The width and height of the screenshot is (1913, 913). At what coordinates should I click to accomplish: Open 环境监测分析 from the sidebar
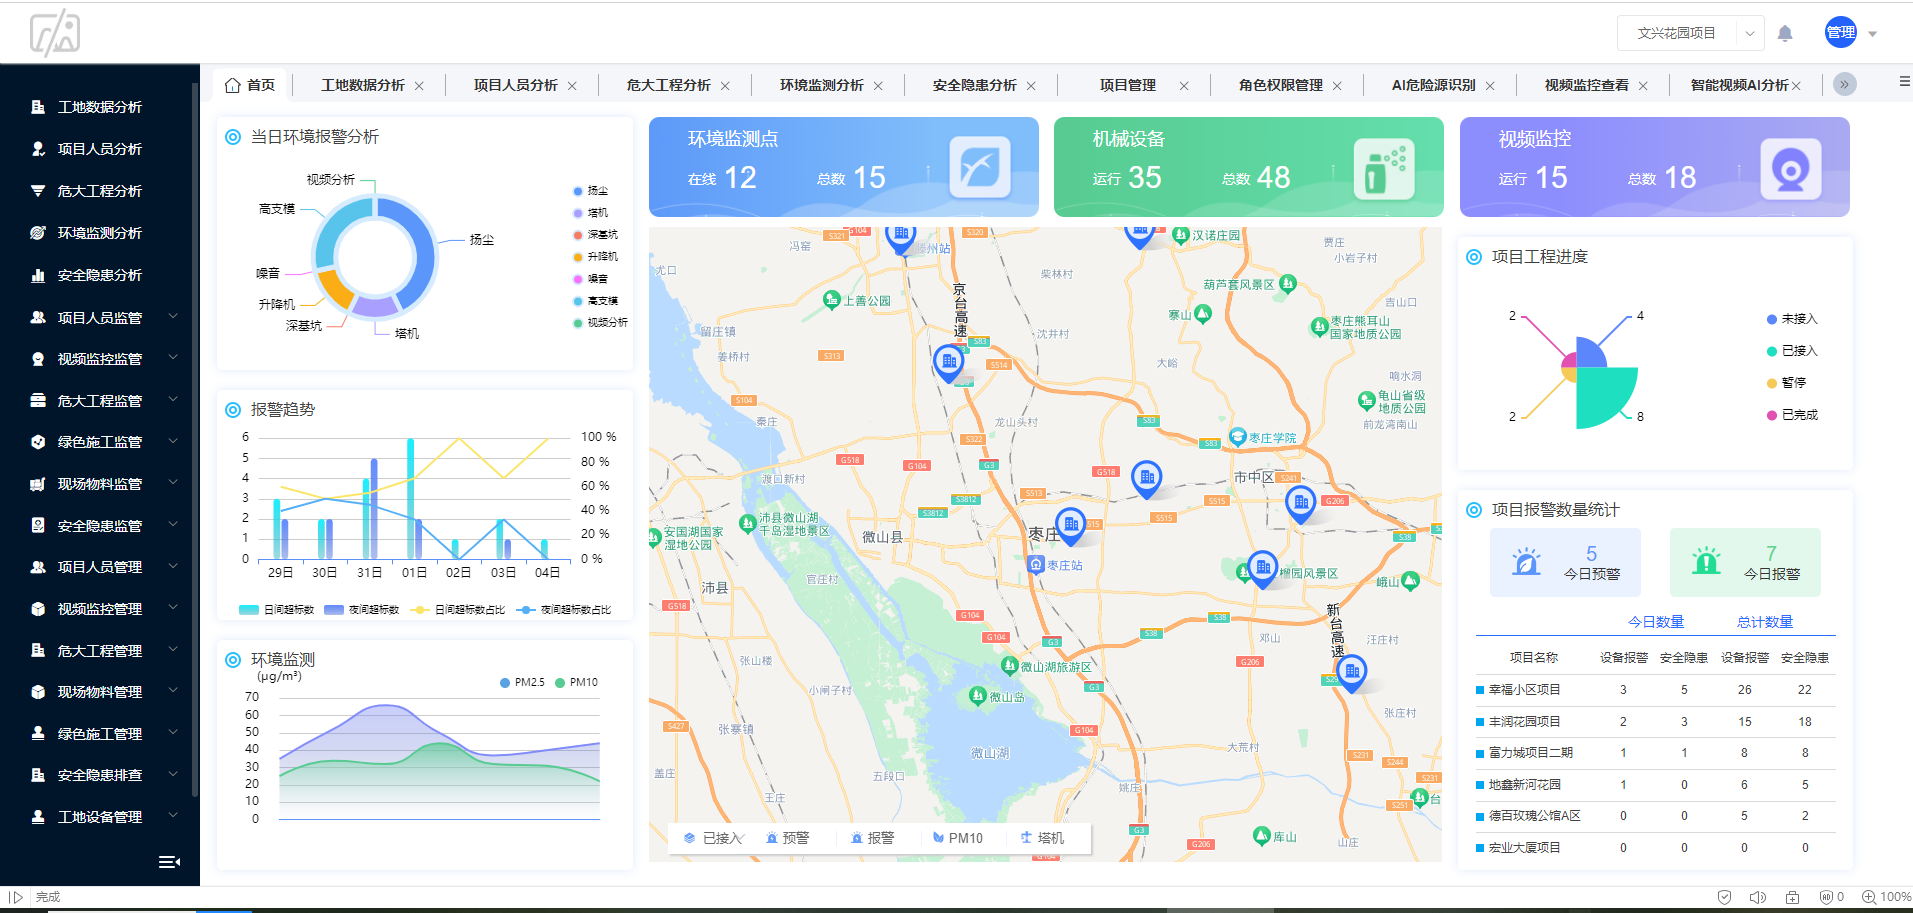pos(100,233)
